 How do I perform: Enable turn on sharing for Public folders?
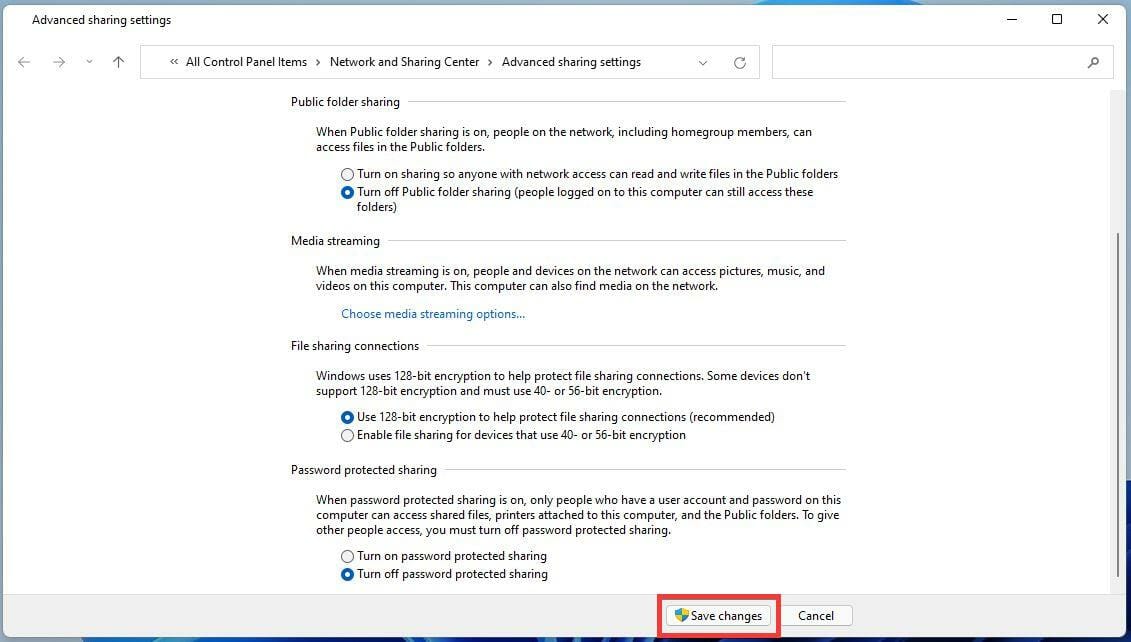tap(347, 174)
